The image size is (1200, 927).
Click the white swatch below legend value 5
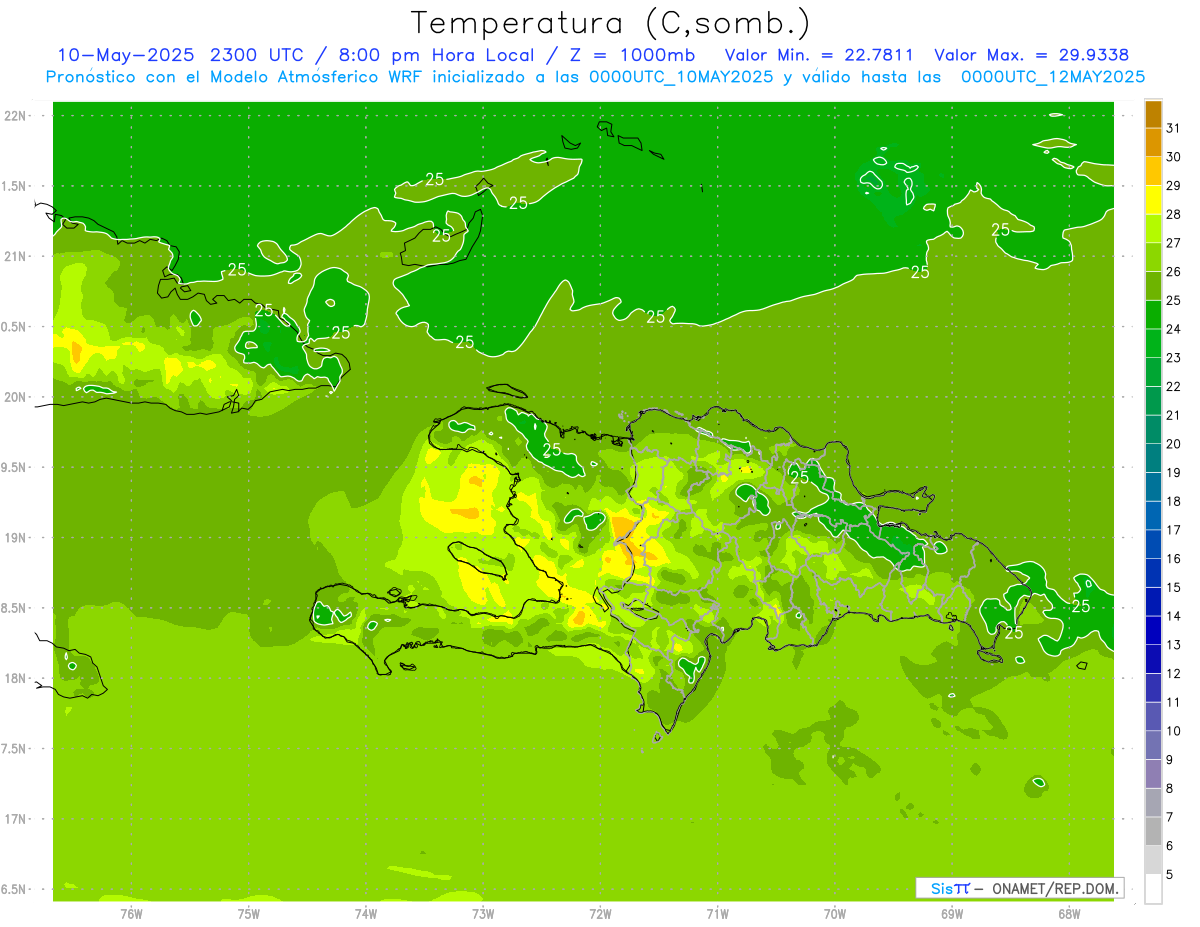(x=1153, y=888)
